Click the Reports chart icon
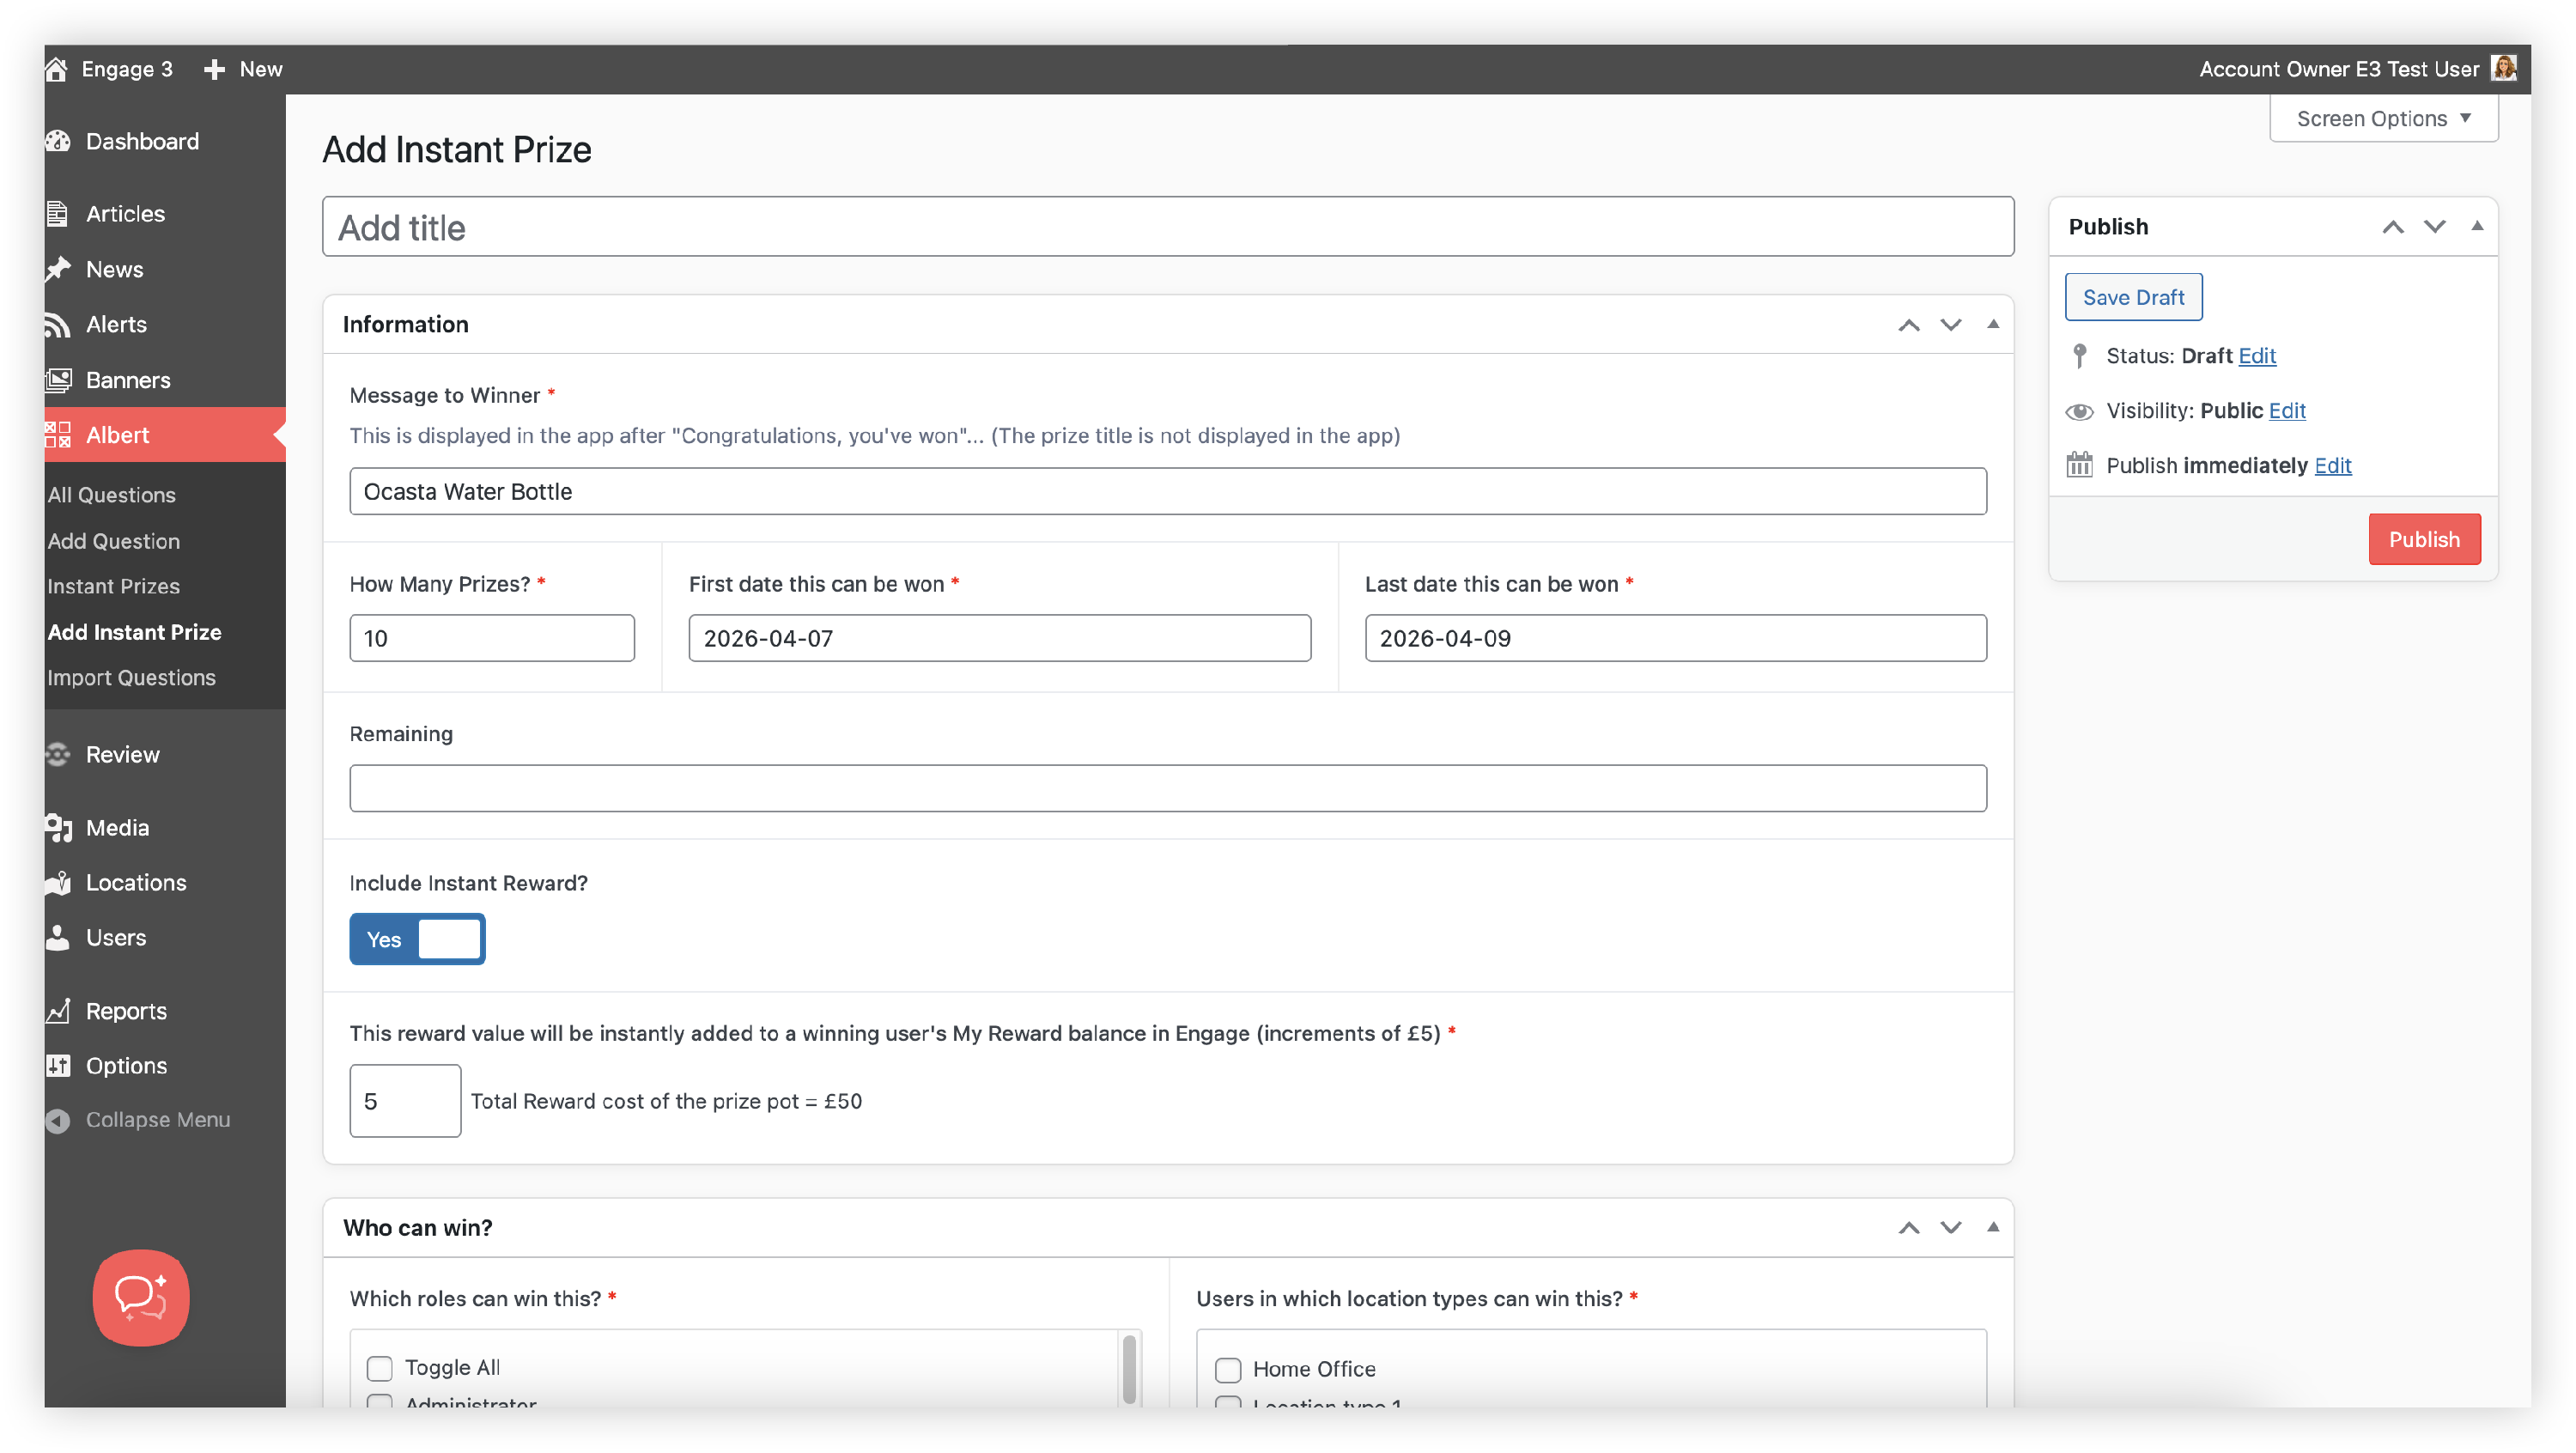This screenshot has height=1453, width=2576. [58, 1010]
